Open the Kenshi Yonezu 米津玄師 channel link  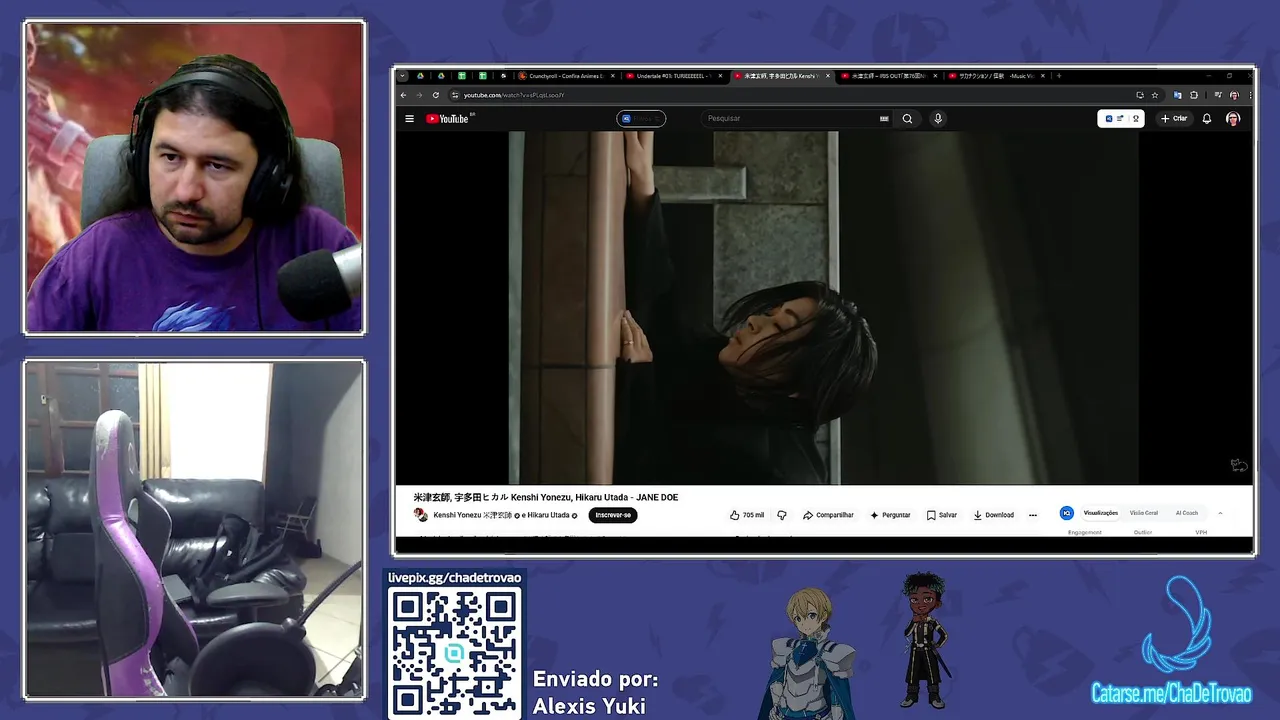coord(472,515)
